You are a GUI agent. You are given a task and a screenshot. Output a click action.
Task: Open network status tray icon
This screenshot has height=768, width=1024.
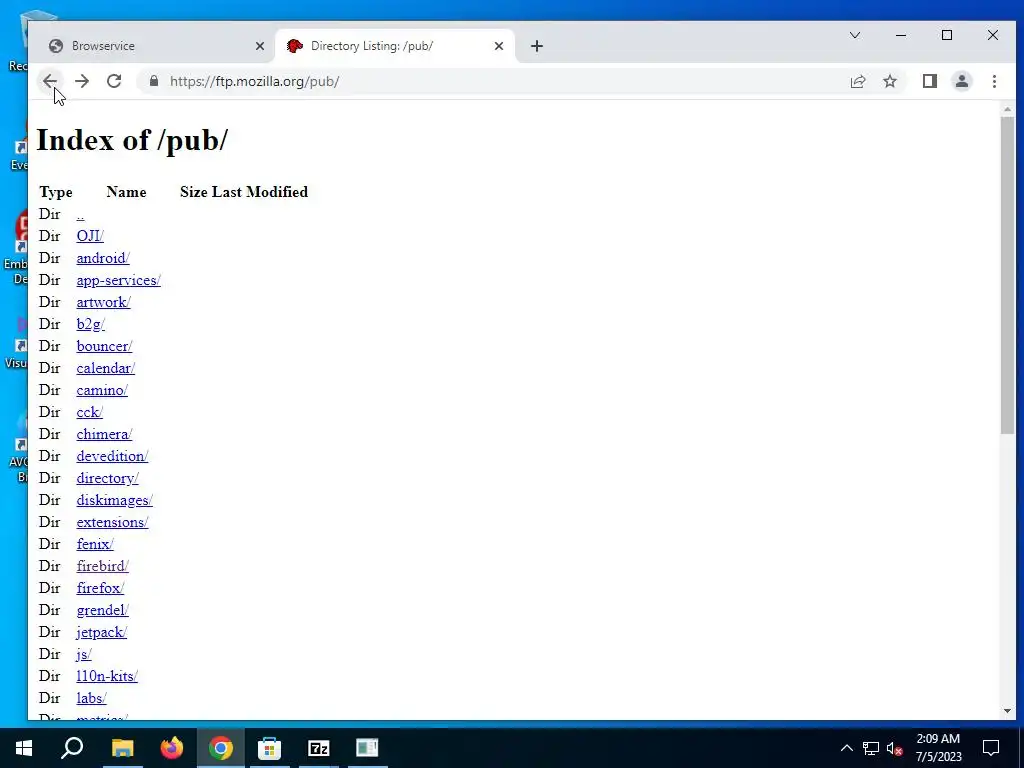[x=871, y=748]
